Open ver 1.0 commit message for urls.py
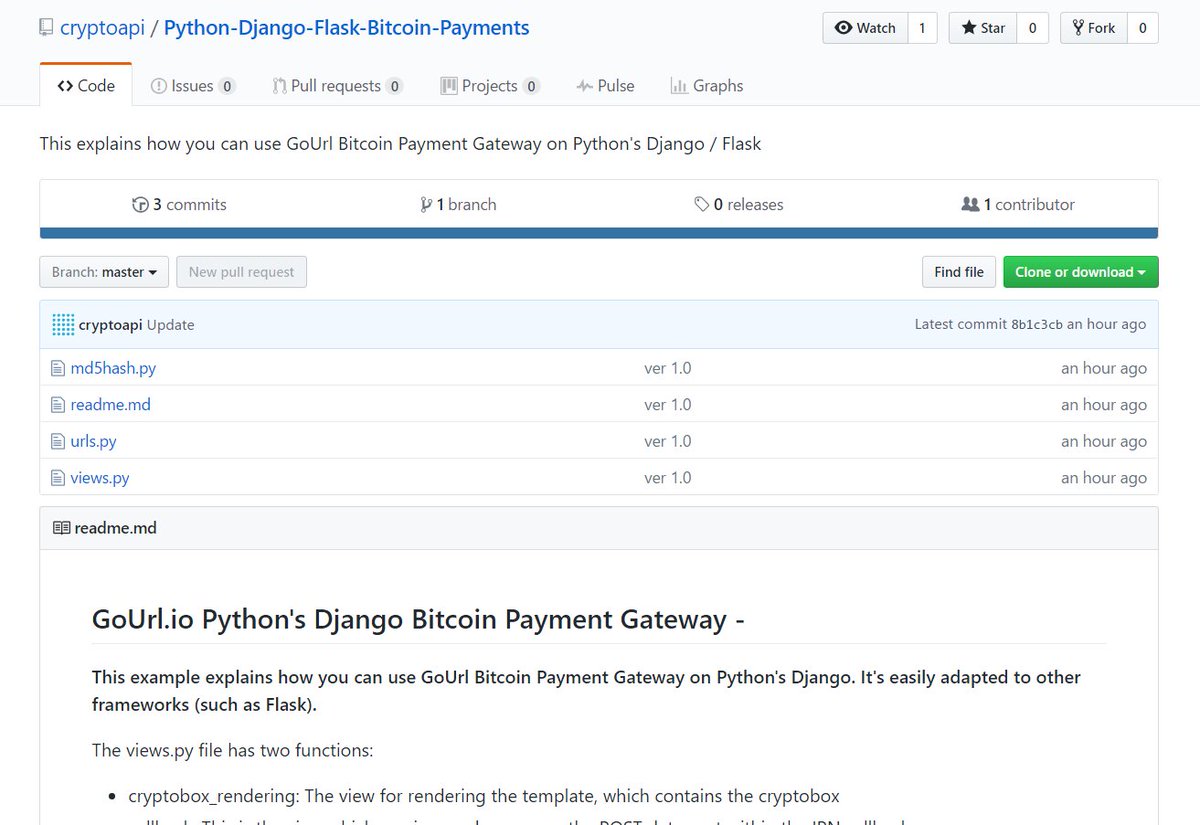The height and width of the screenshot is (825, 1200). 668,441
